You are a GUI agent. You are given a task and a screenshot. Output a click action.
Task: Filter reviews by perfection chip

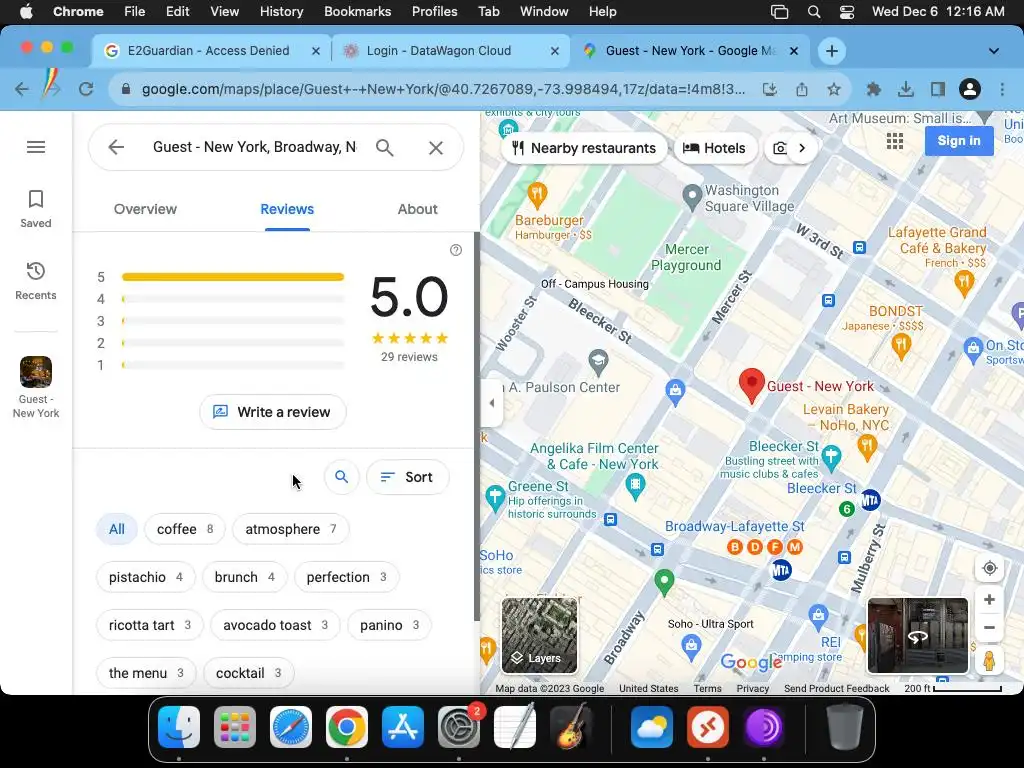346,577
